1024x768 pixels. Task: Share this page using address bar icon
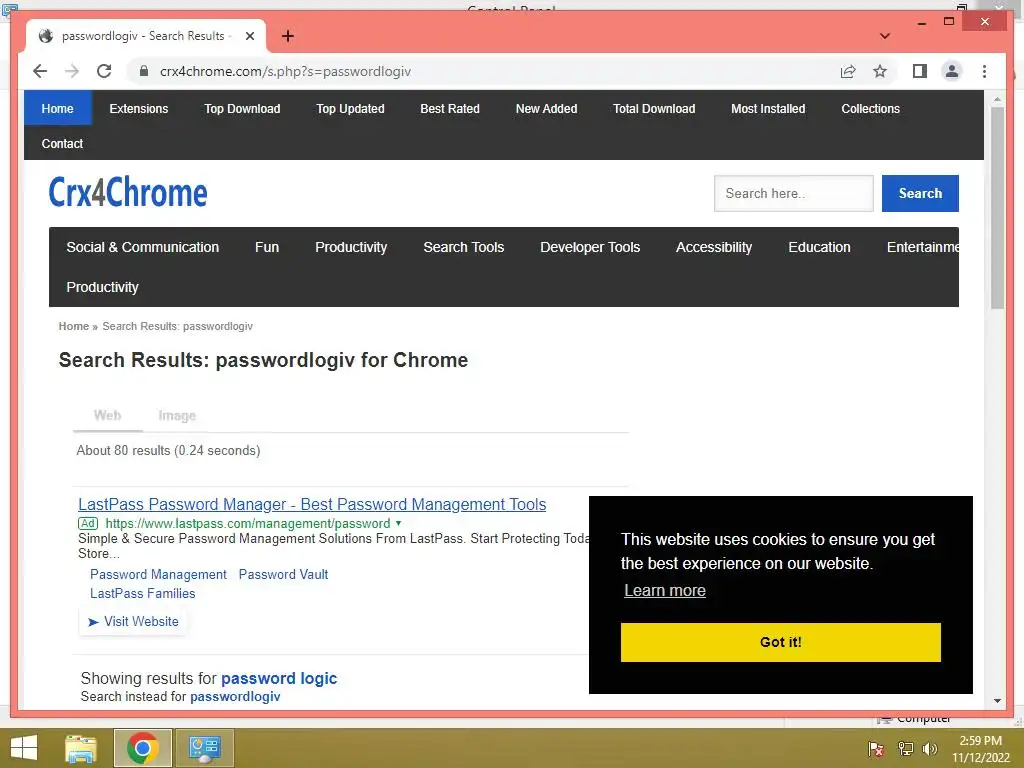[x=848, y=71]
